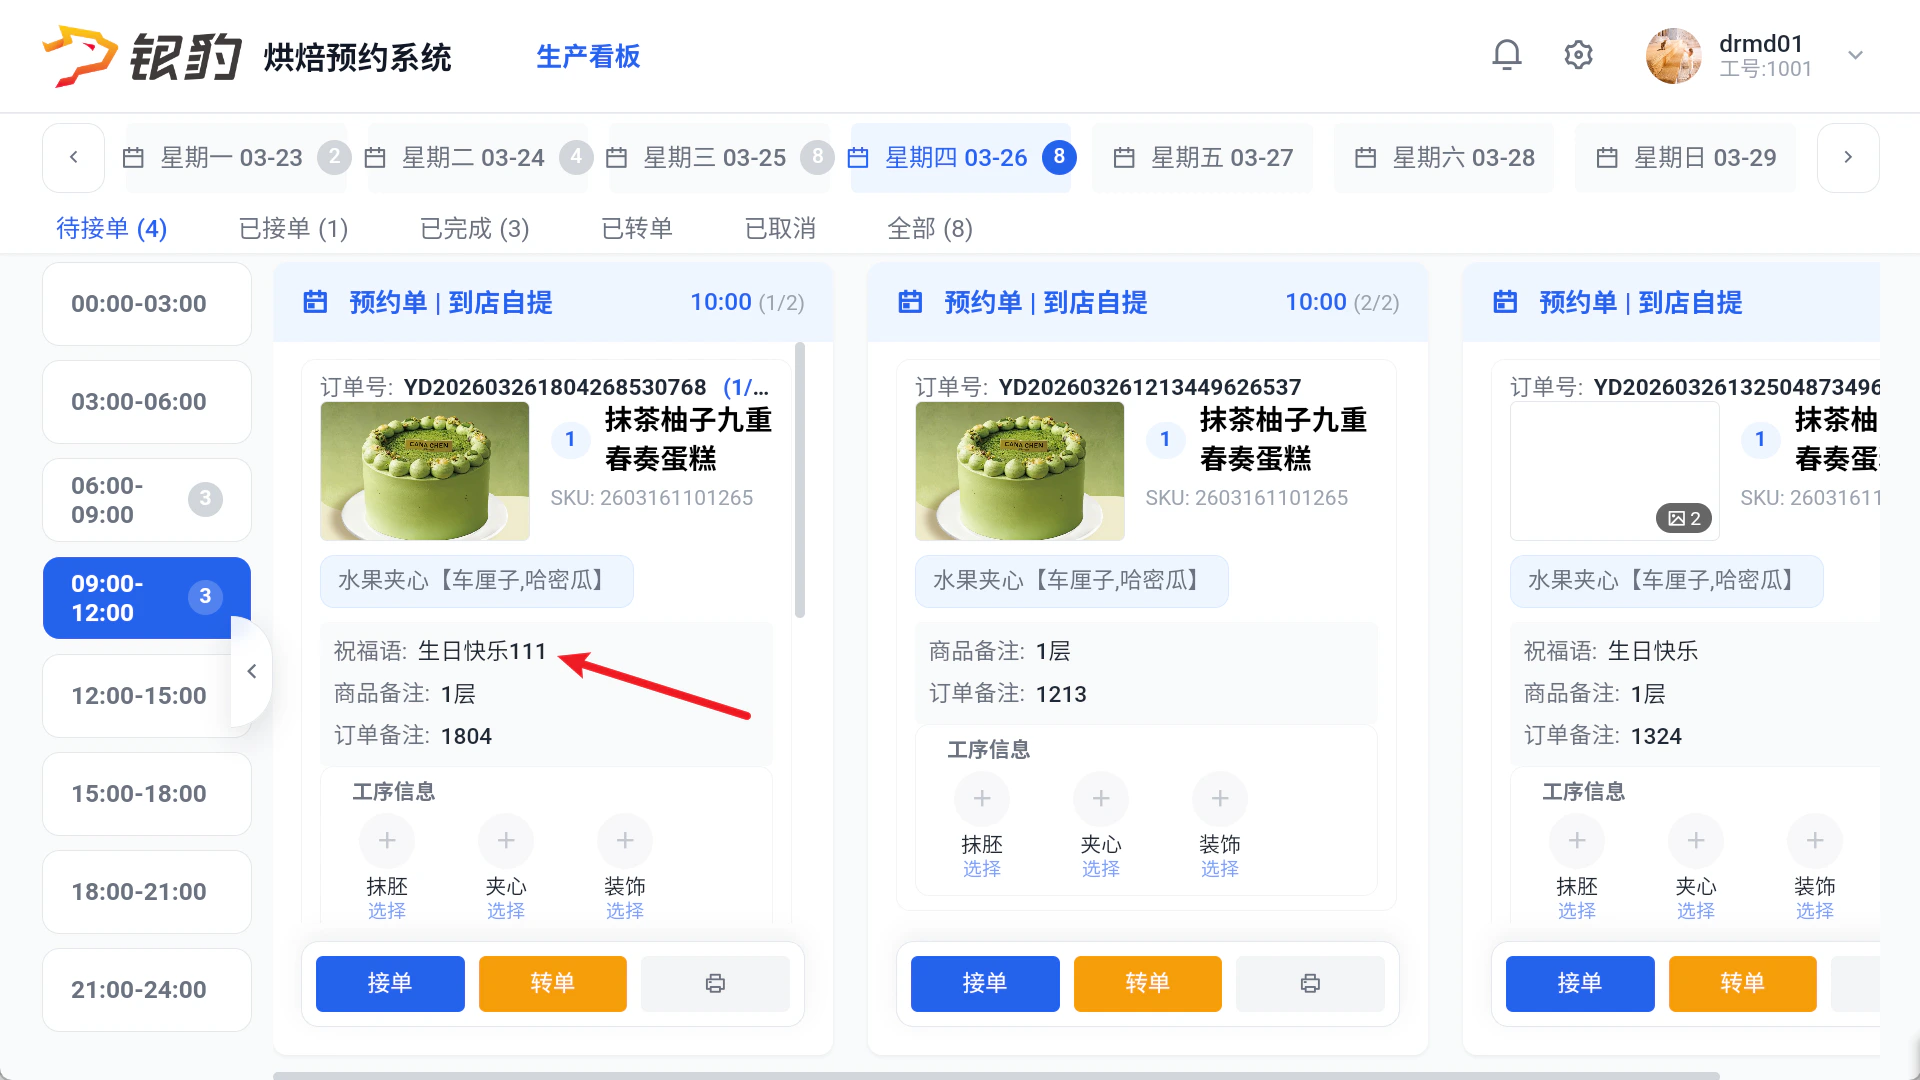Select the 06:00-09:00 time slot
This screenshot has width=1920, height=1080.
(147, 500)
